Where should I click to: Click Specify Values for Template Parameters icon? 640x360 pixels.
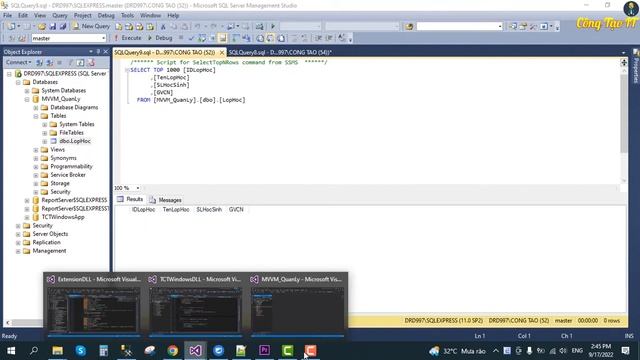point(342,38)
